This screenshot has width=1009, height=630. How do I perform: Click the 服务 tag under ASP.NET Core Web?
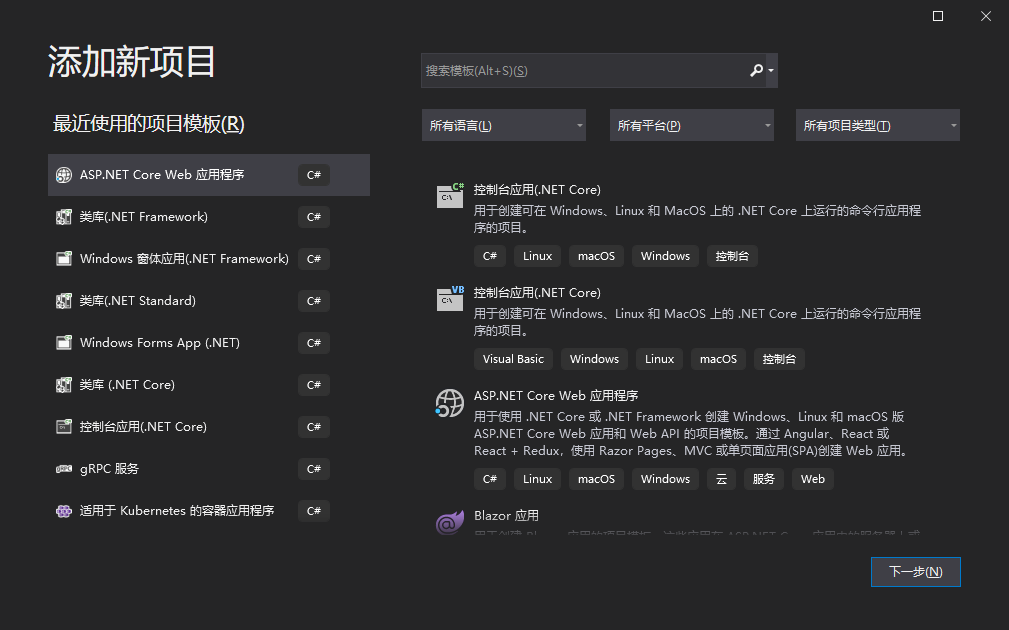tap(763, 478)
